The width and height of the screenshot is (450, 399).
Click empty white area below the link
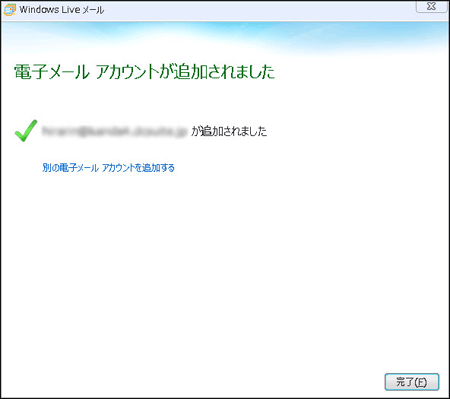pyautogui.click(x=225, y=267)
